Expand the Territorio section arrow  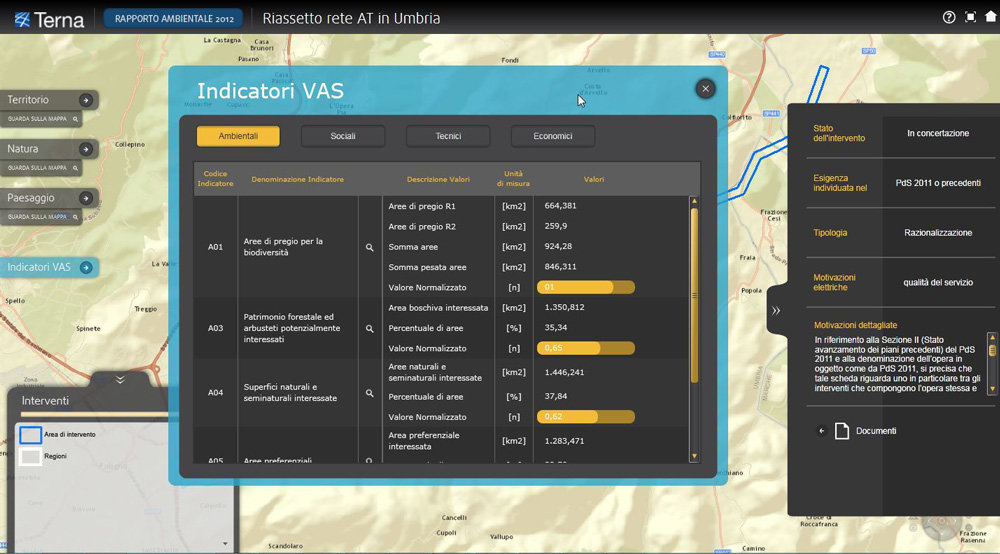tap(86, 100)
